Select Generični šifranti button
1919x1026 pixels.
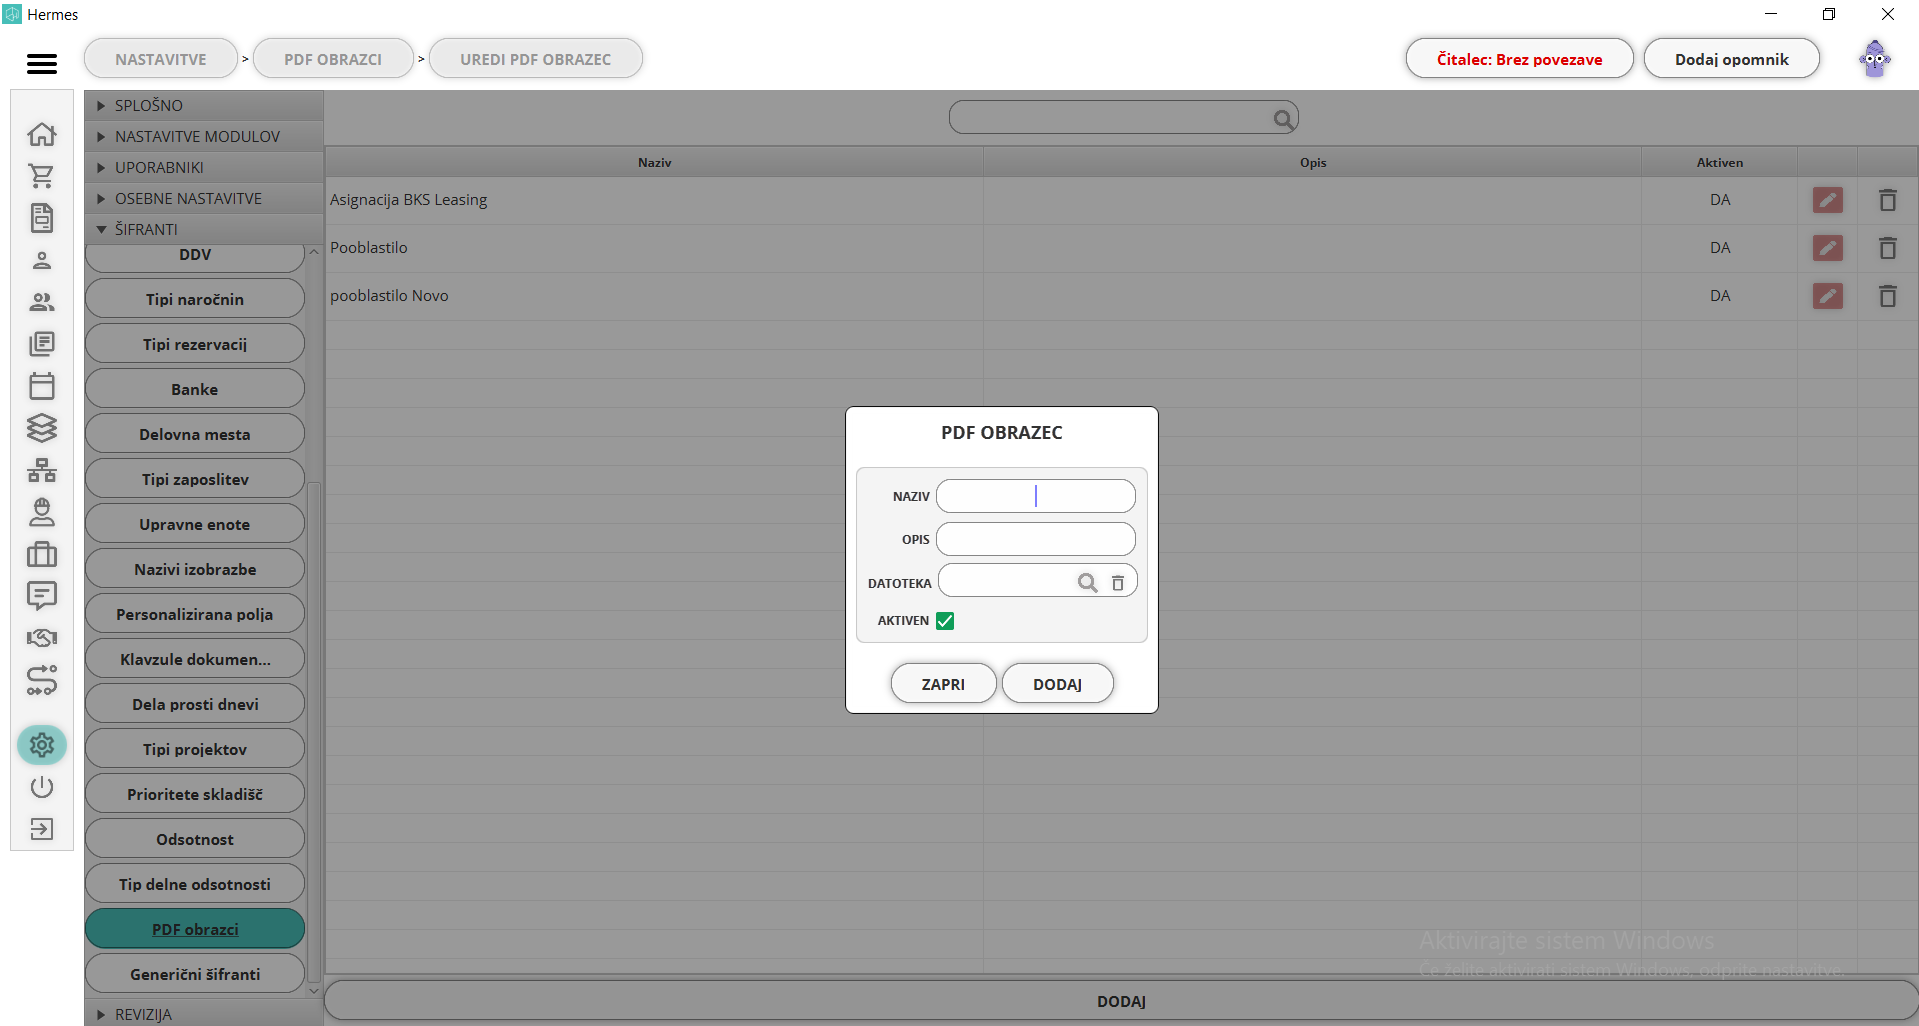point(195,974)
